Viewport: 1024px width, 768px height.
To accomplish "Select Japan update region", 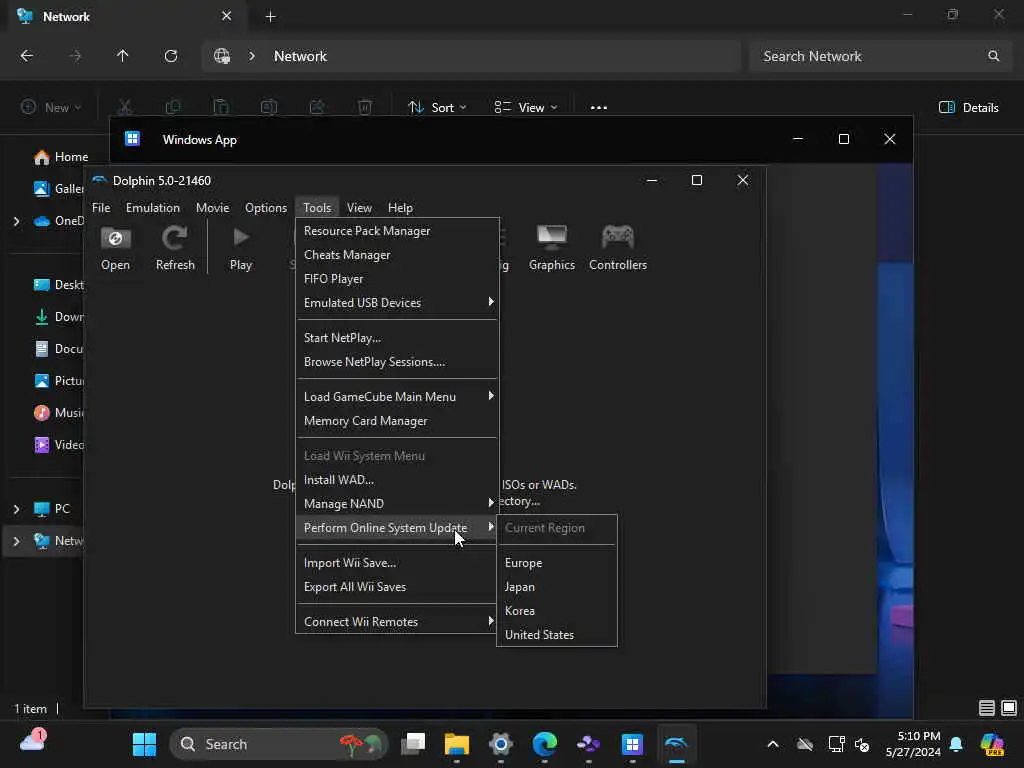I will click(x=556, y=587).
